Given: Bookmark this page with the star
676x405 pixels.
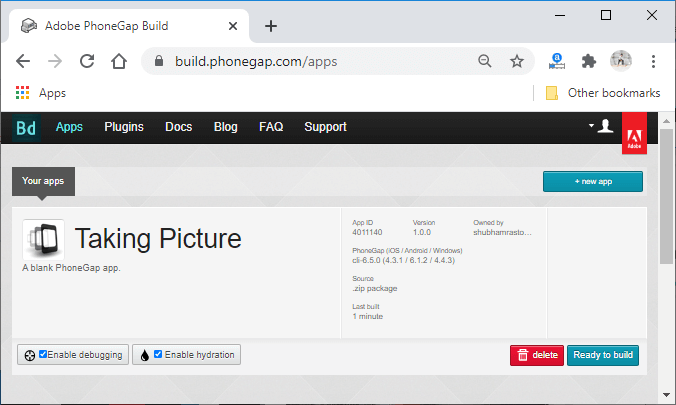Looking at the screenshot, I should click(517, 61).
